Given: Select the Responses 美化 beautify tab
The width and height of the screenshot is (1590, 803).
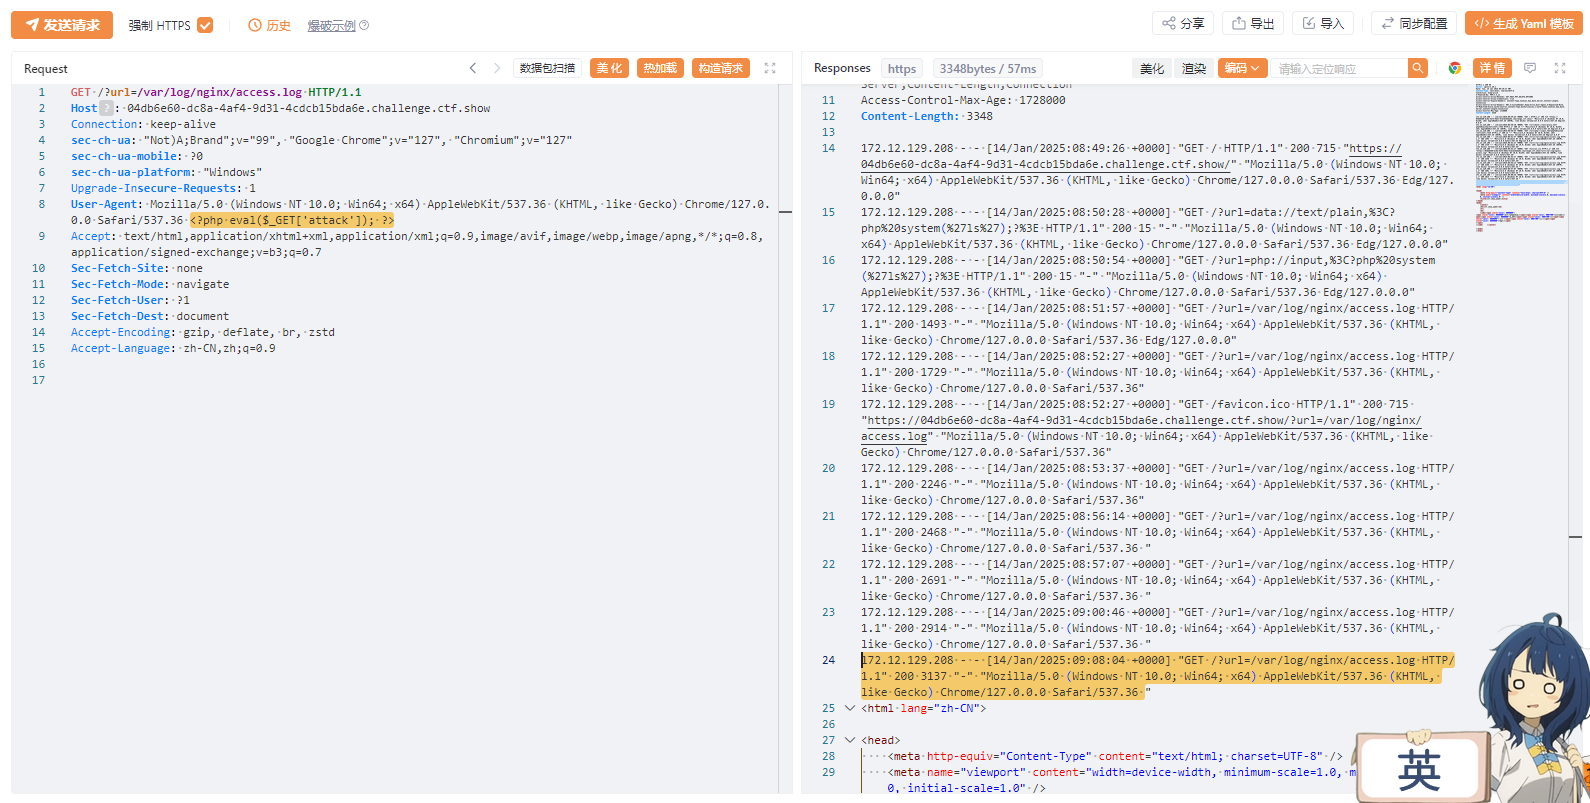Looking at the screenshot, I should click(1152, 68).
